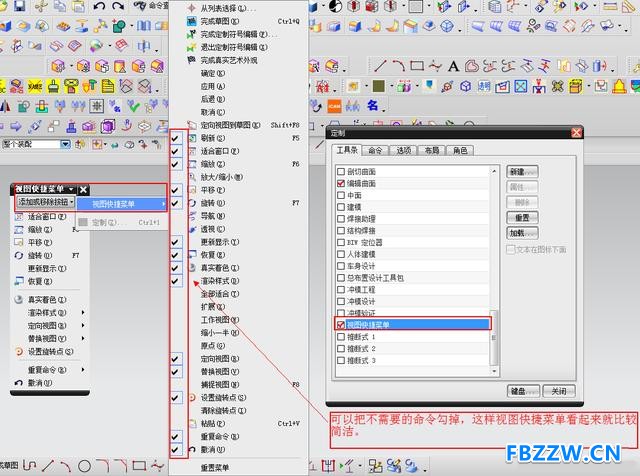This screenshot has width=640, height=476.
Task: Enable the 建模 toolbar checkbox
Action: coord(341,207)
